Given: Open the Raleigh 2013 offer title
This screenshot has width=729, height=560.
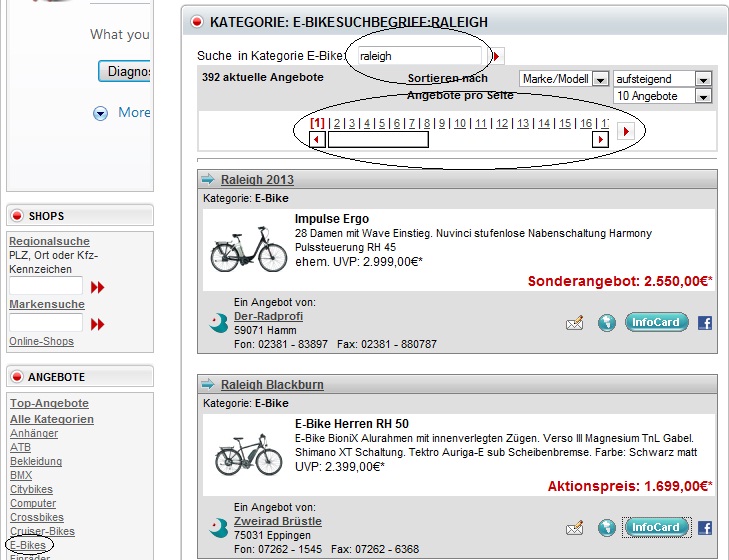Looking at the screenshot, I should [x=257, y=180].
